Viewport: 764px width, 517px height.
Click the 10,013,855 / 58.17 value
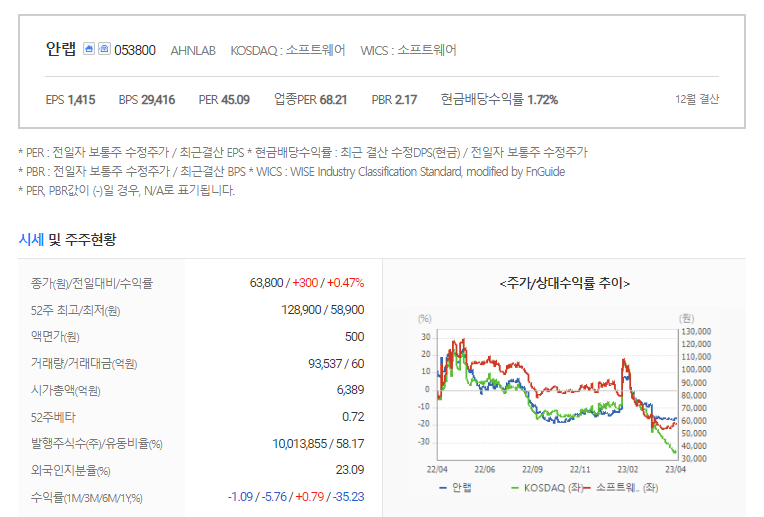click(x=318, y=444)
